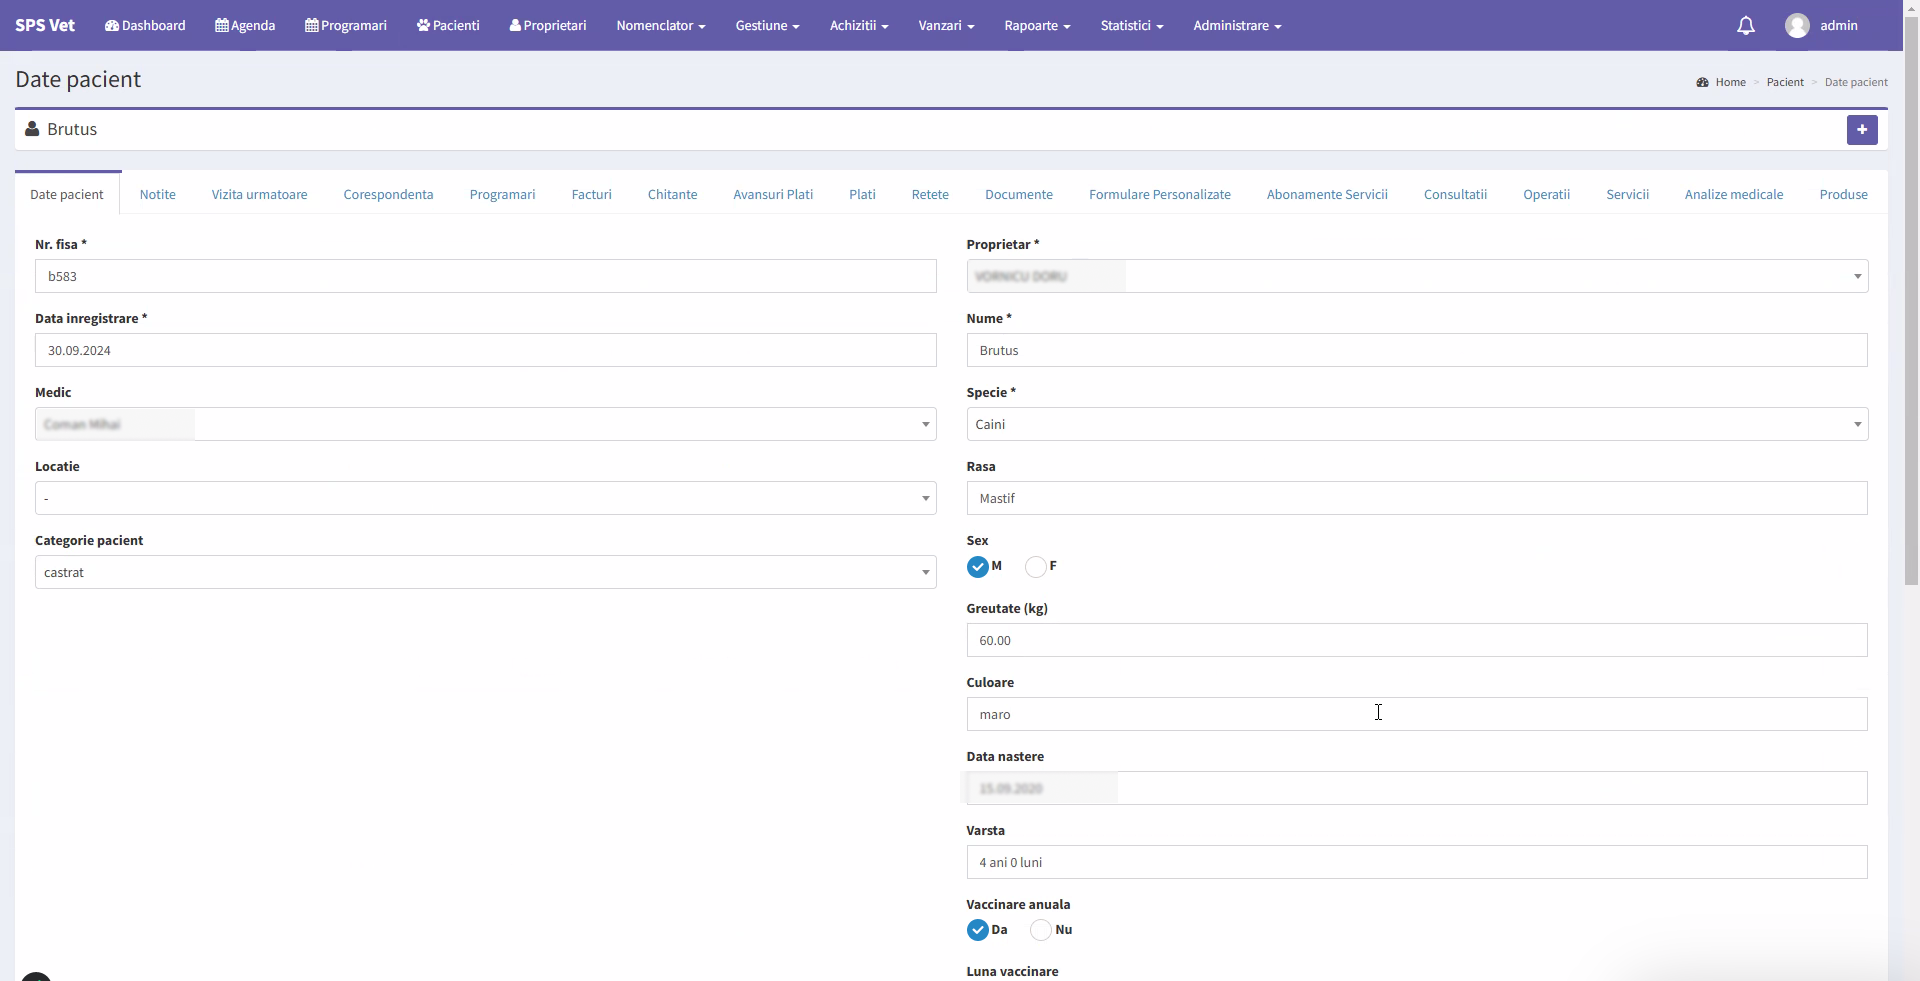
Task: Select M for patient sex
Action: [x=978, y=567]
